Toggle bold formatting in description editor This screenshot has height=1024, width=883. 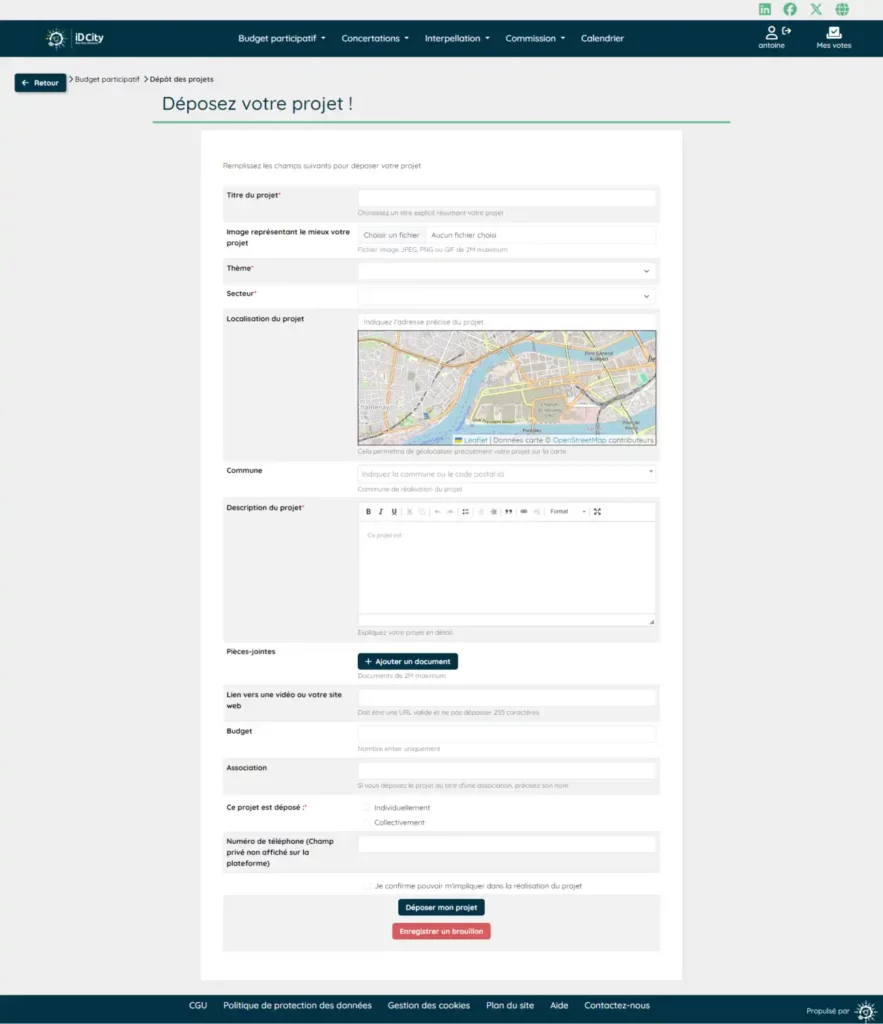[x=368, y=512]
